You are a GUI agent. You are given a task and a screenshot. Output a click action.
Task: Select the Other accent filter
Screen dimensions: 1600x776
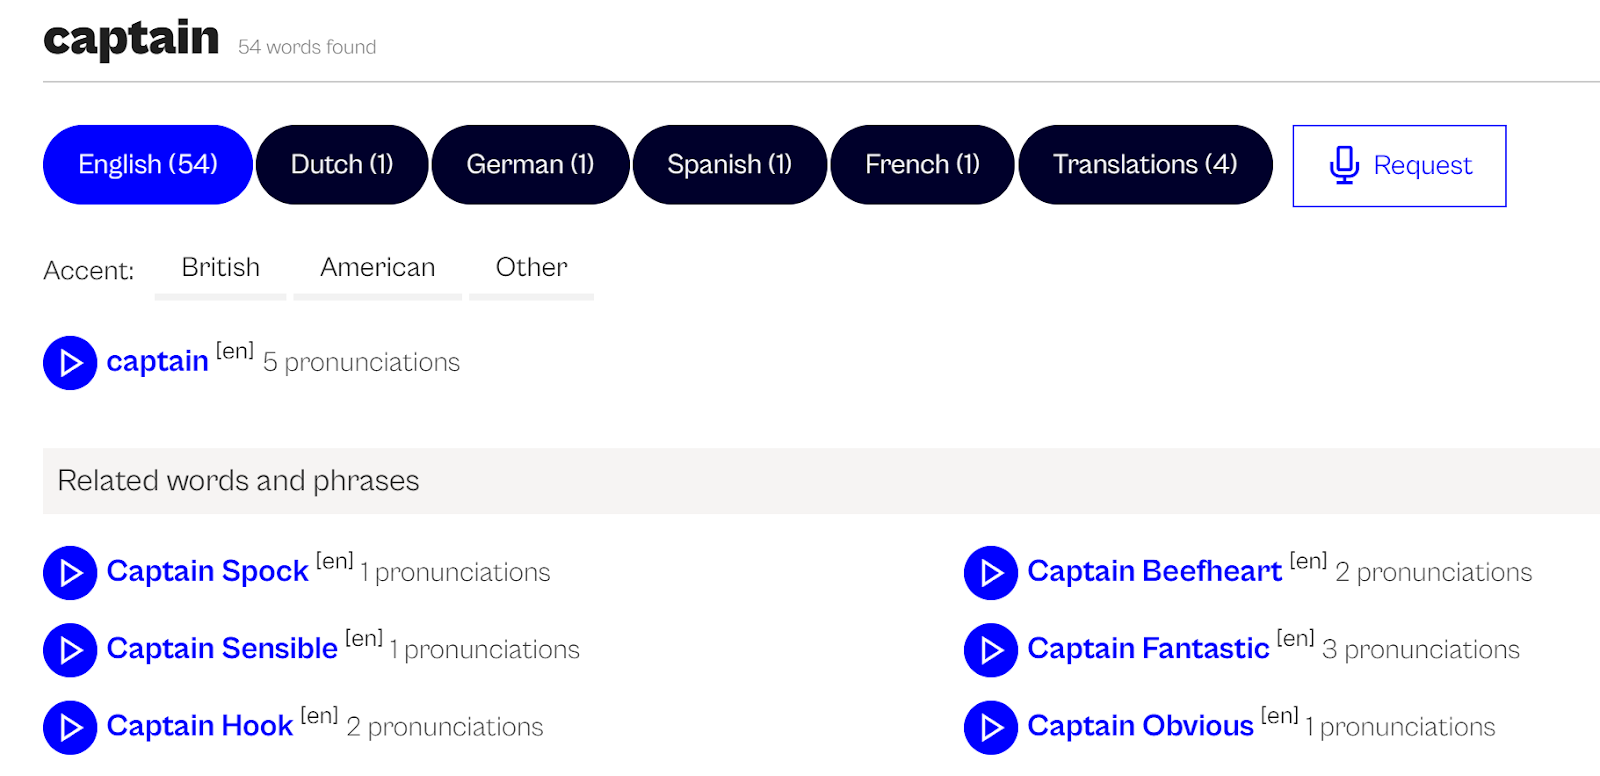click(531, 267)
